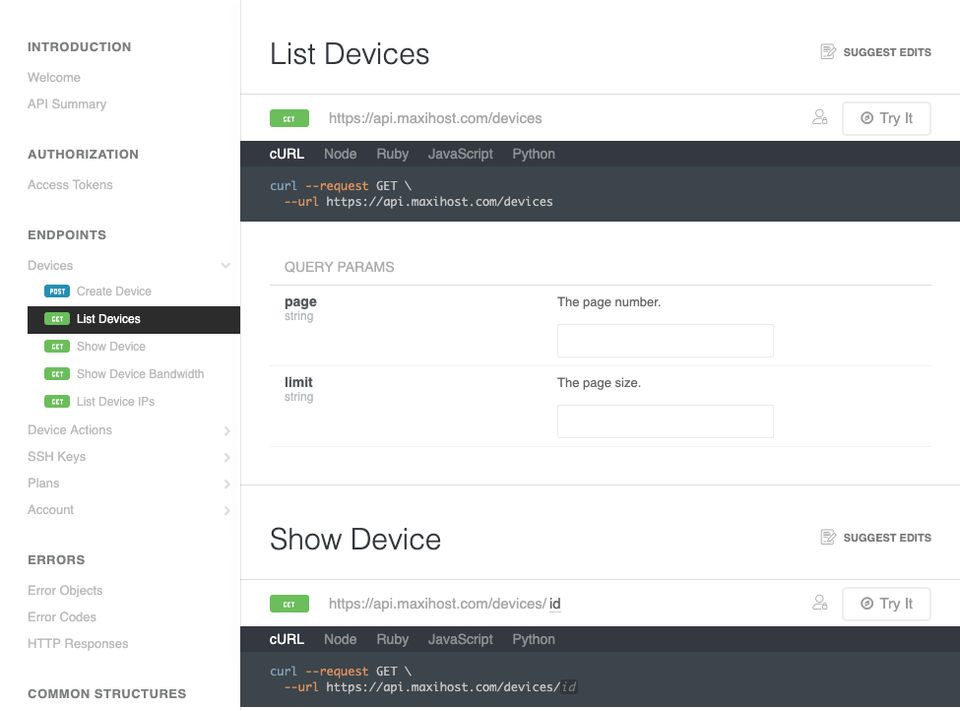Screen dimensions: 960x711
Task: Open the Error Codes link
Action: (62, 617)
